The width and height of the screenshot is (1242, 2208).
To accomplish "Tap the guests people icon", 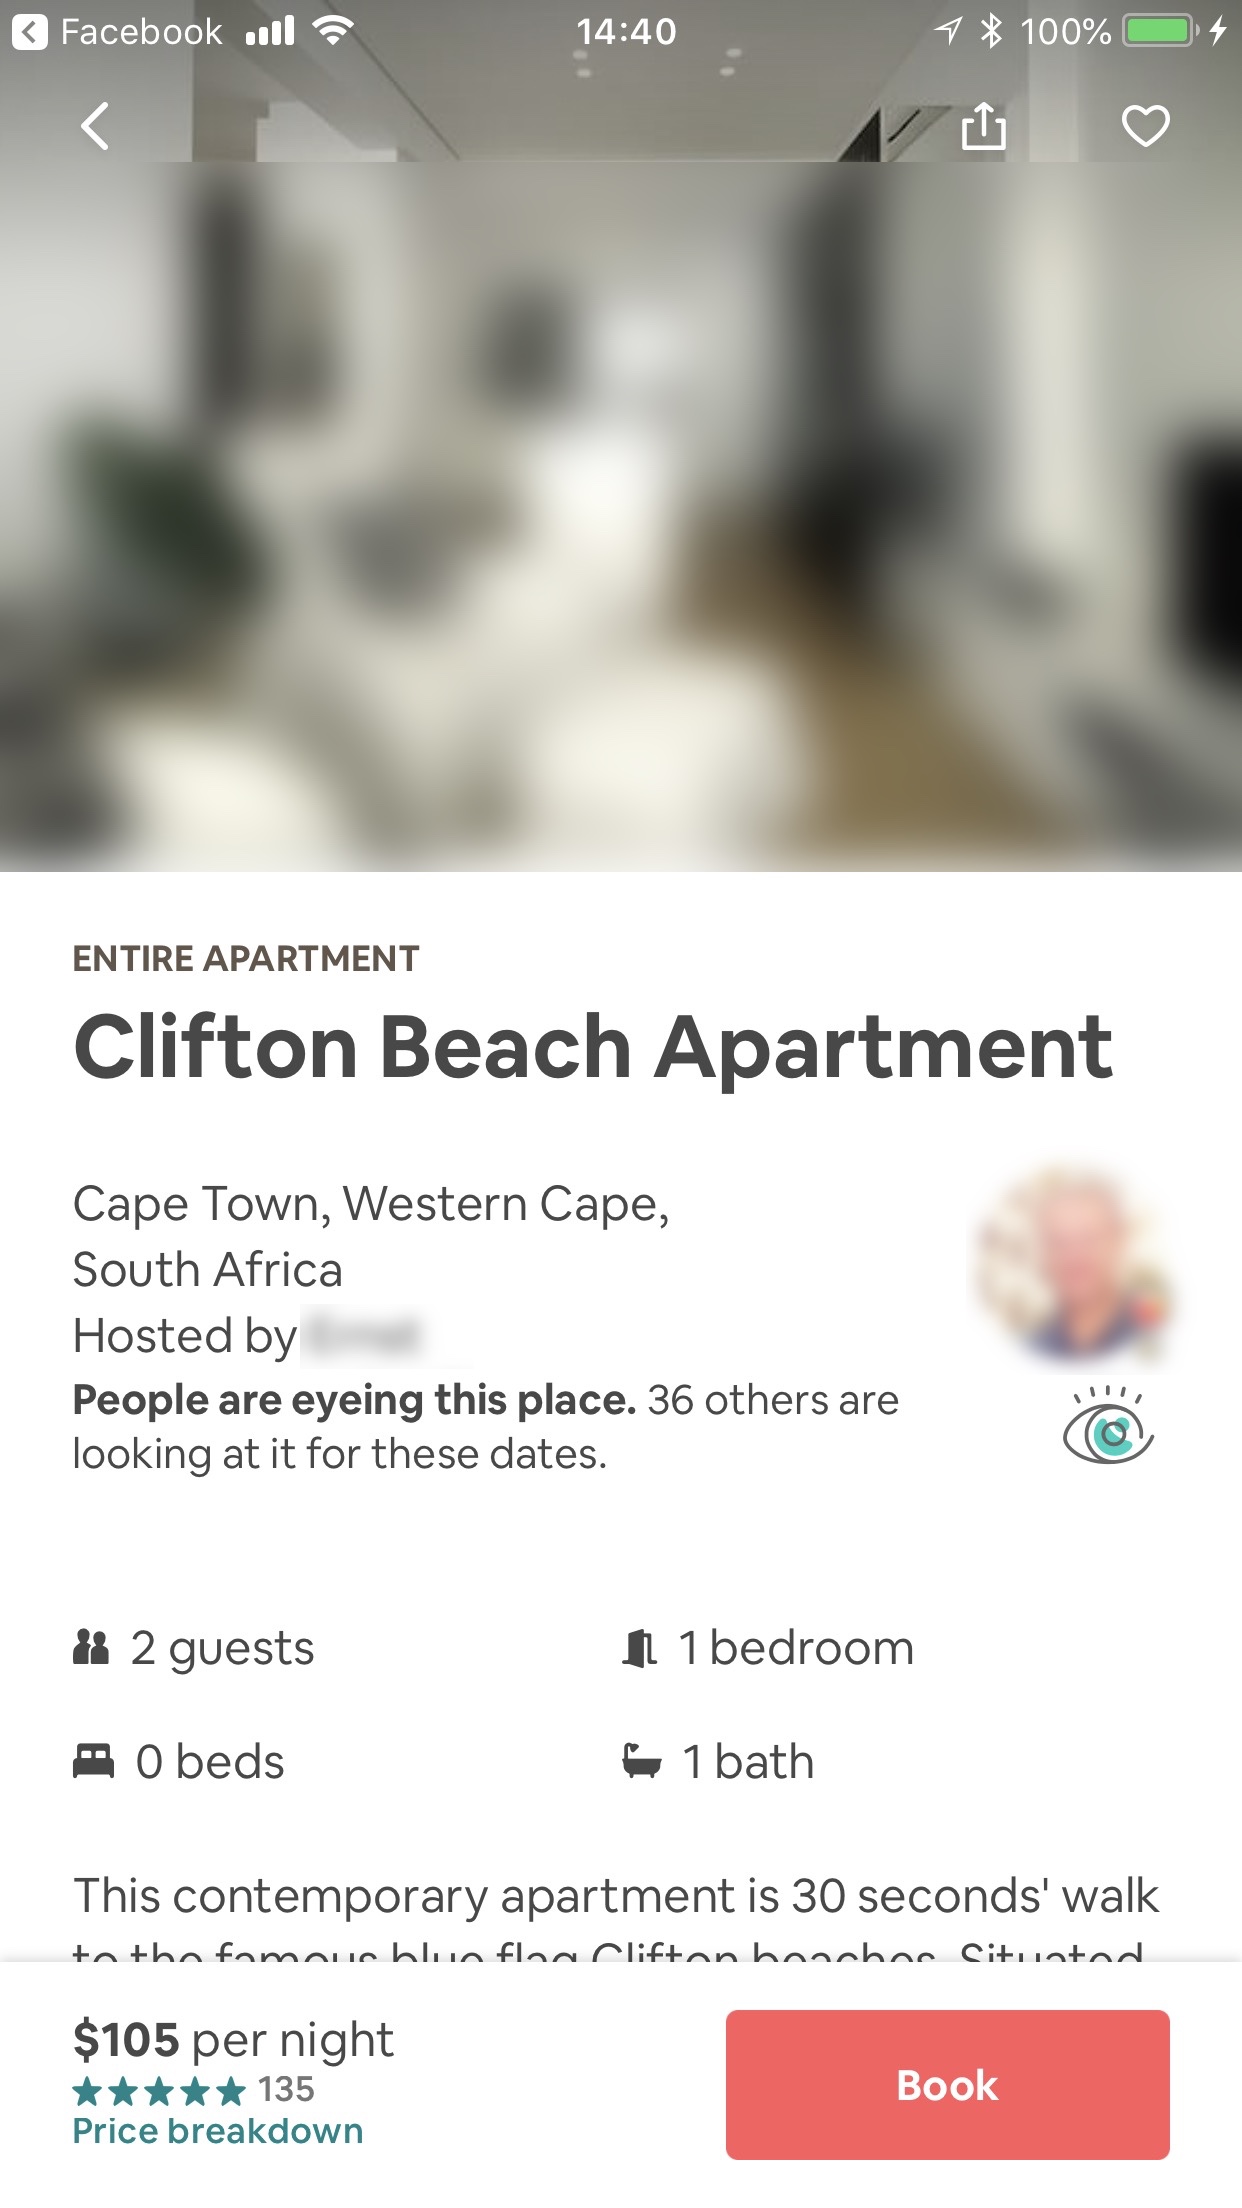I will pyautogui.click(x=91, y=1647).
